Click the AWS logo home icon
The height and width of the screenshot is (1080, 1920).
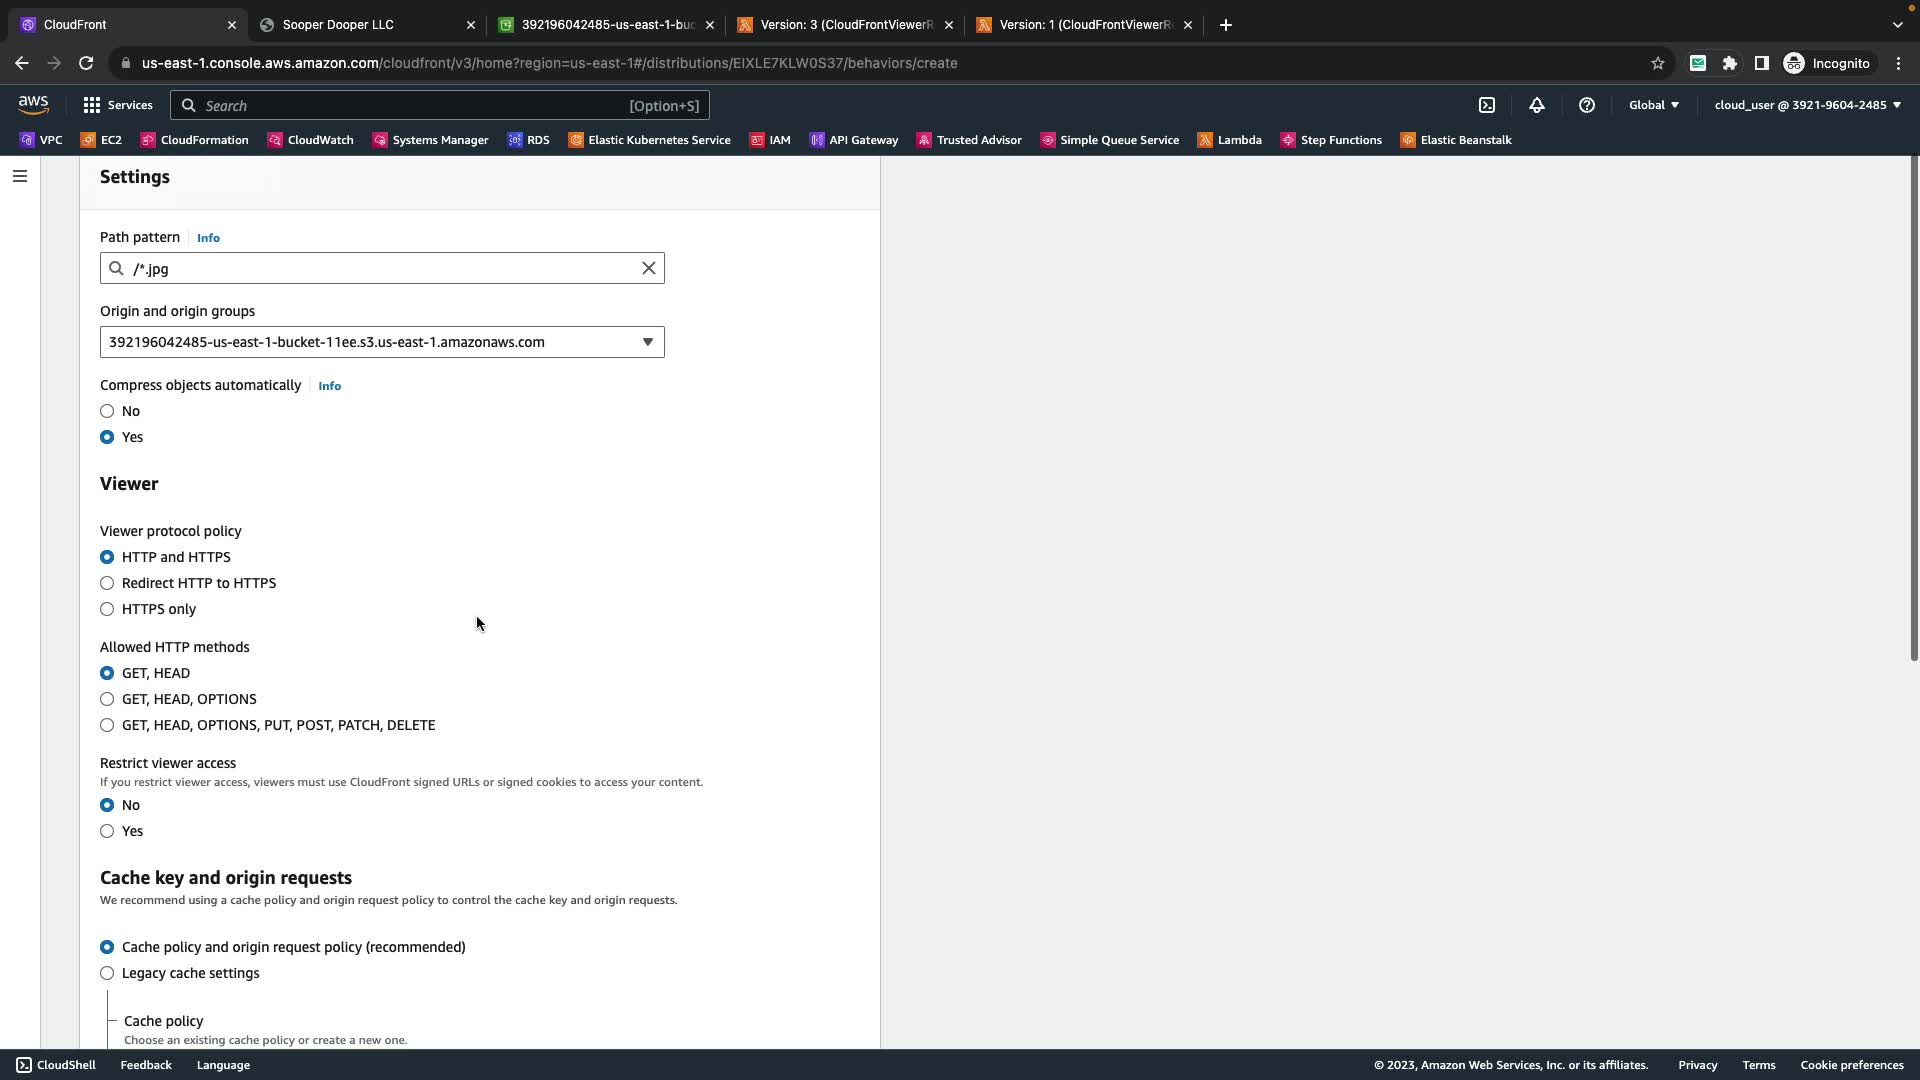pyautogui.click(x=33, y=105)
